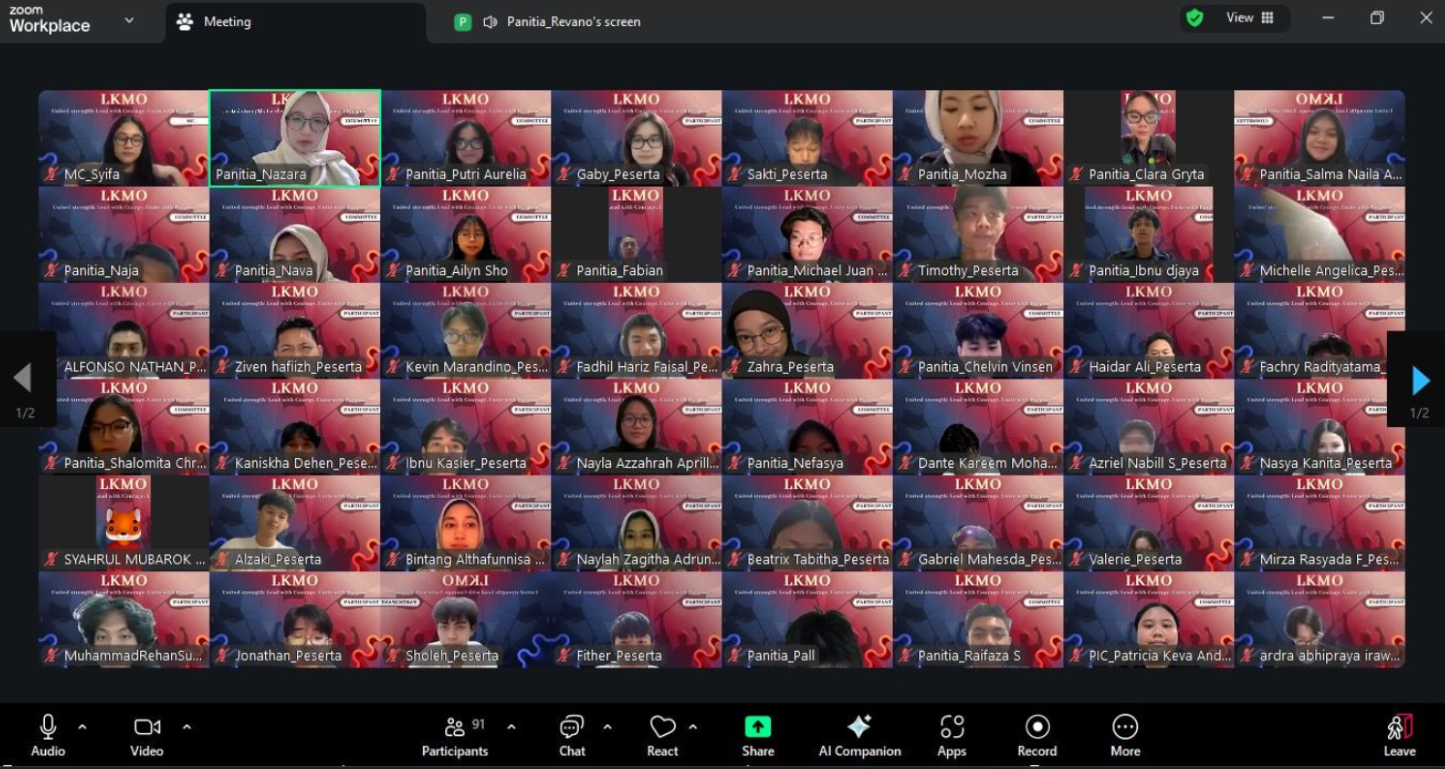Click the green encryption shield icon
The width and height of the screenshot is (1445, 769).
click(x=1194, y=18)
